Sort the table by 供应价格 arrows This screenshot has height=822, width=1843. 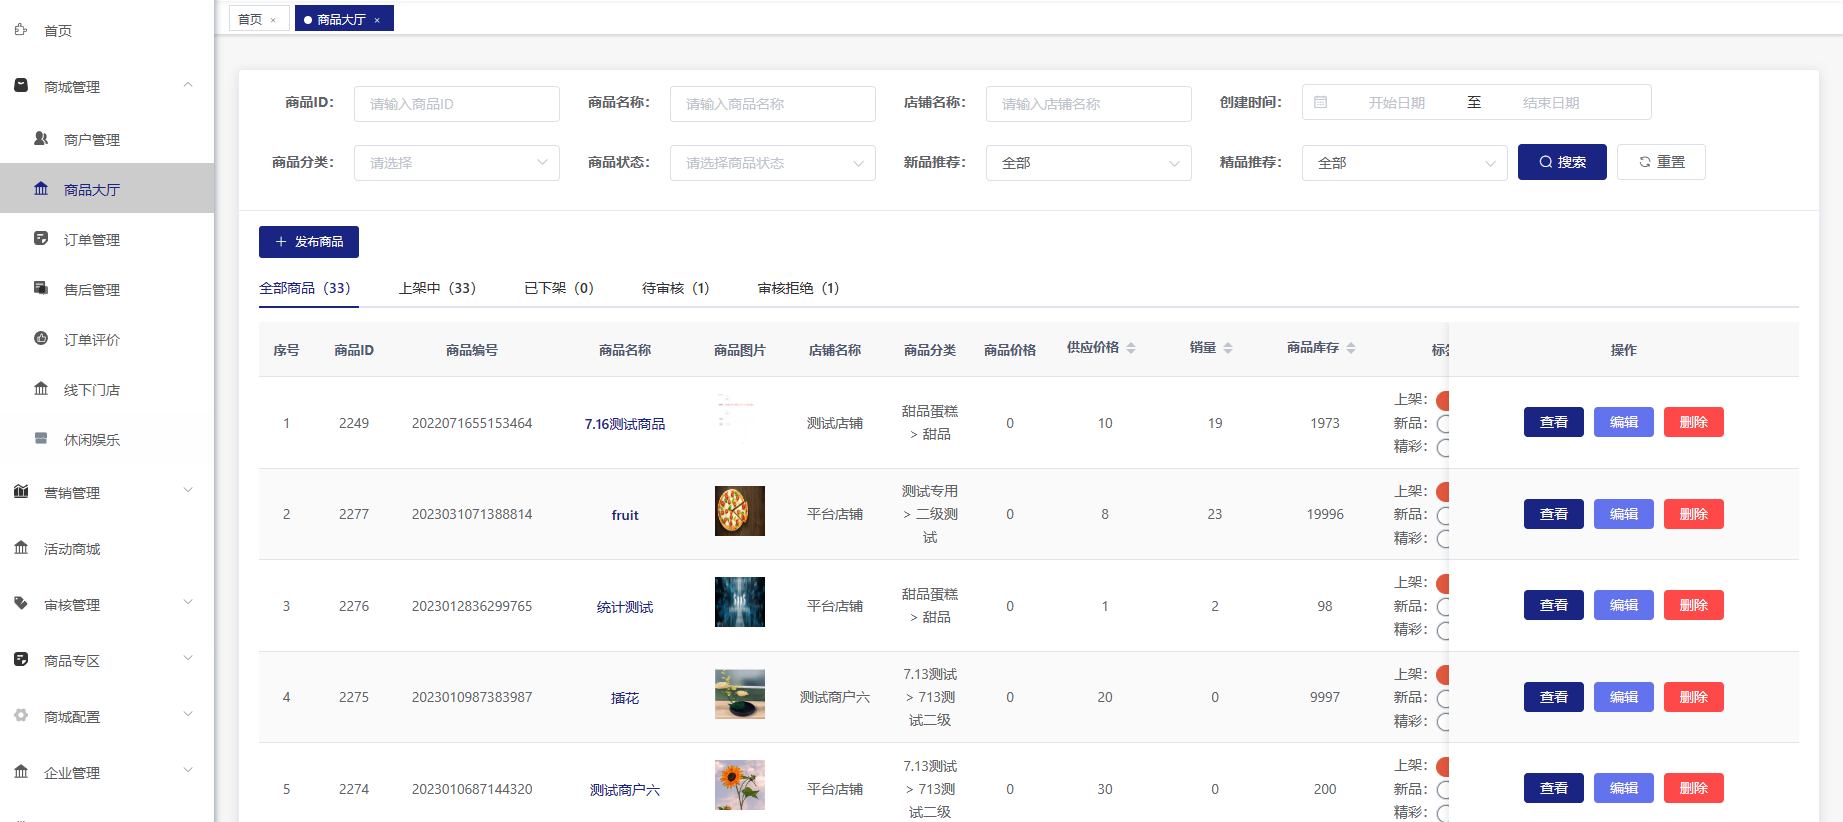point(1131,348)
